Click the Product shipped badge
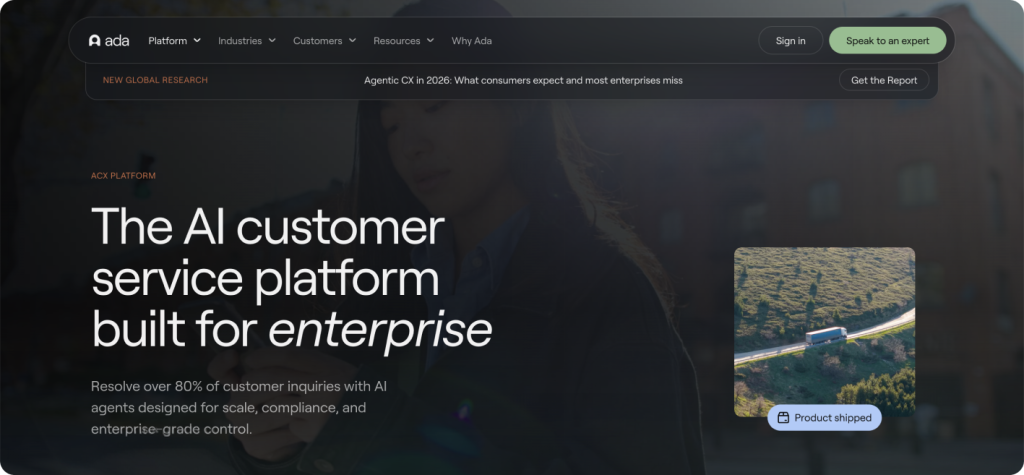1024x475 pixels. [x=824, y=418]
